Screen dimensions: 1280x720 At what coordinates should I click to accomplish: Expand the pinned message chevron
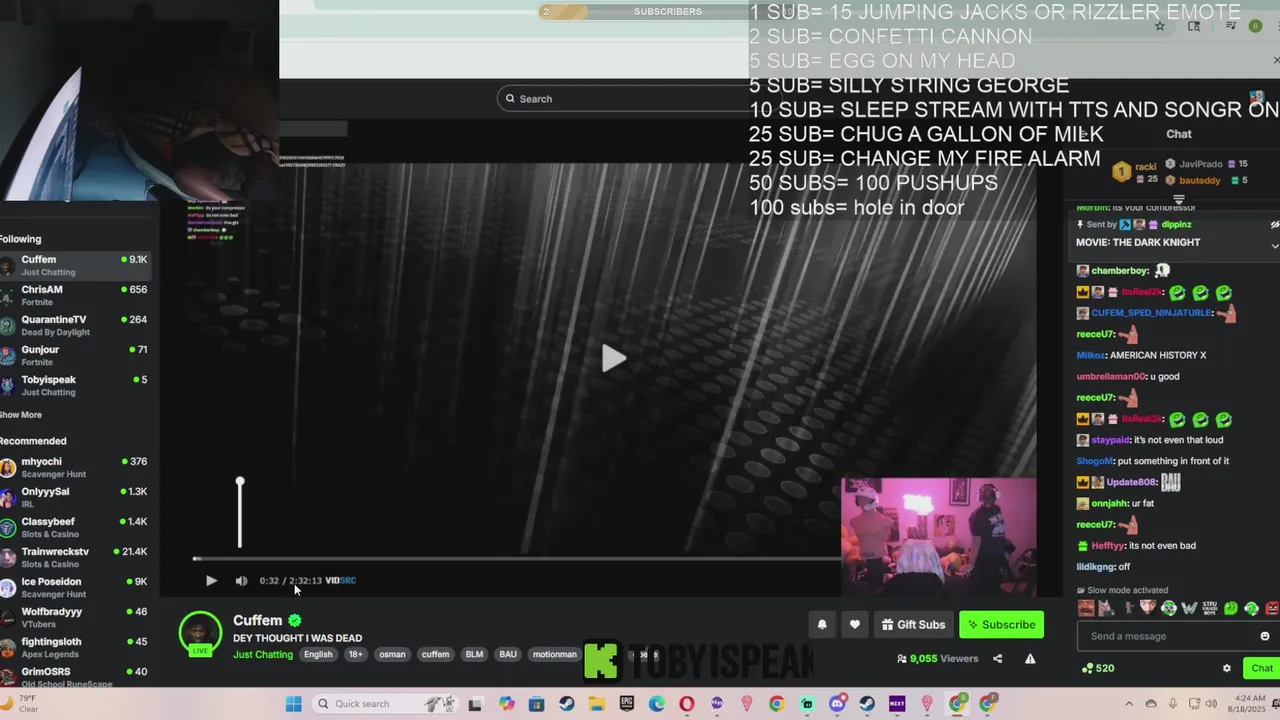(1274, 245)
